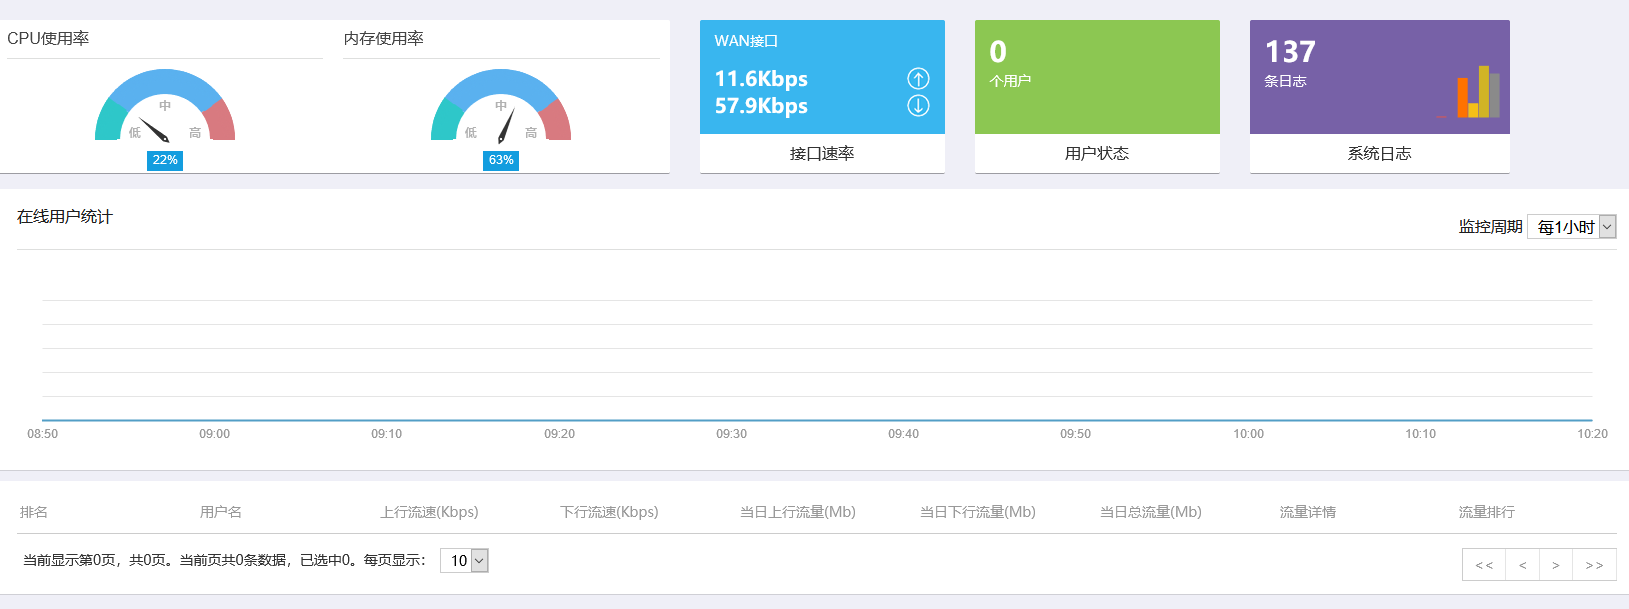Click the 当日总流量(Mb) column header
This screenshot has width=1629, height=609.
pos(1151,512)
